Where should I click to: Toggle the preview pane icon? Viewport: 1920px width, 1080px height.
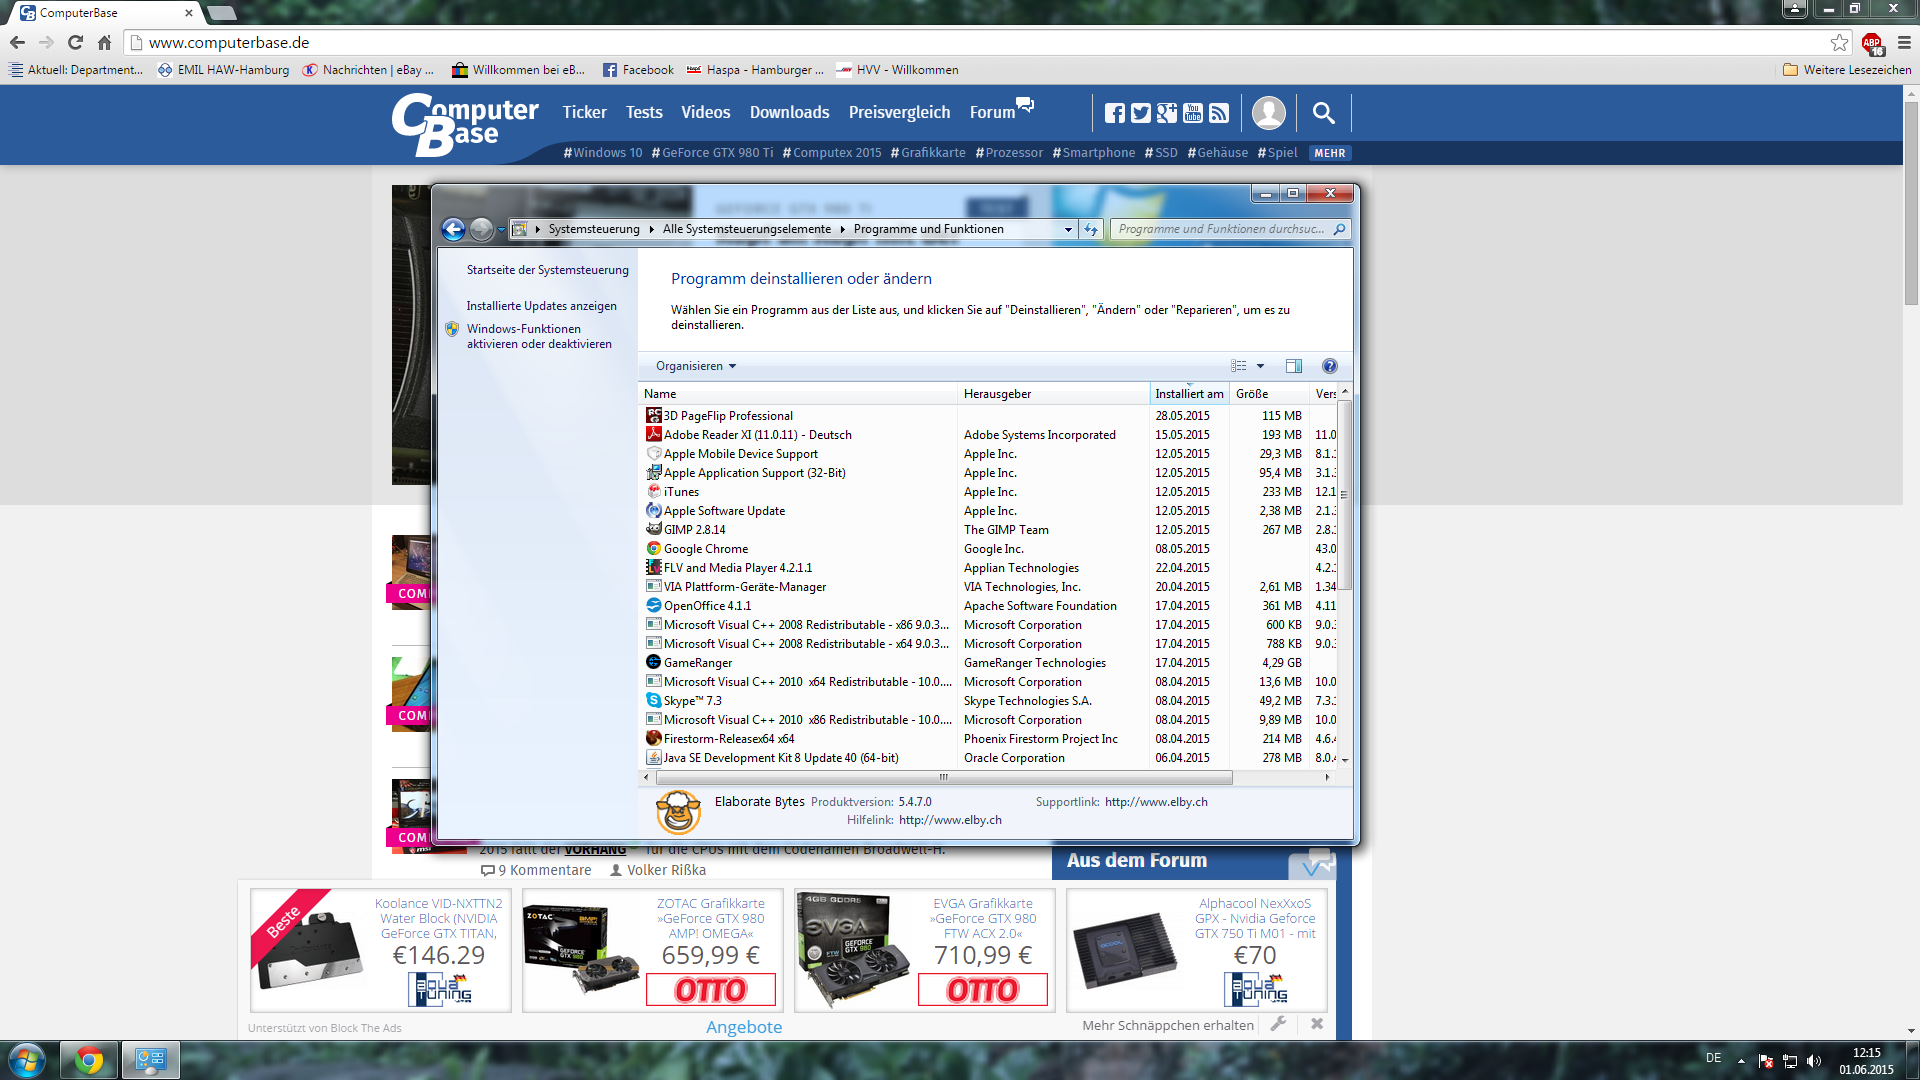(x=1293, y=366)
